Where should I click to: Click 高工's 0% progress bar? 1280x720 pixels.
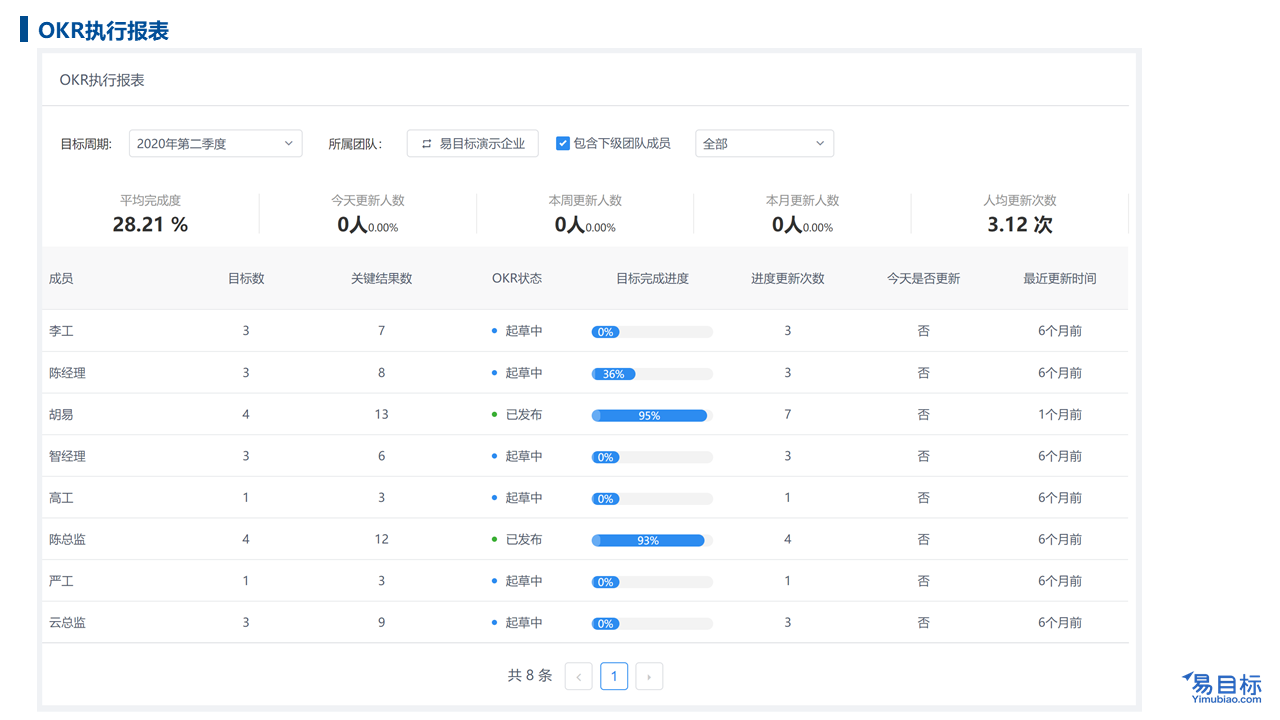(x=652, y=499)
